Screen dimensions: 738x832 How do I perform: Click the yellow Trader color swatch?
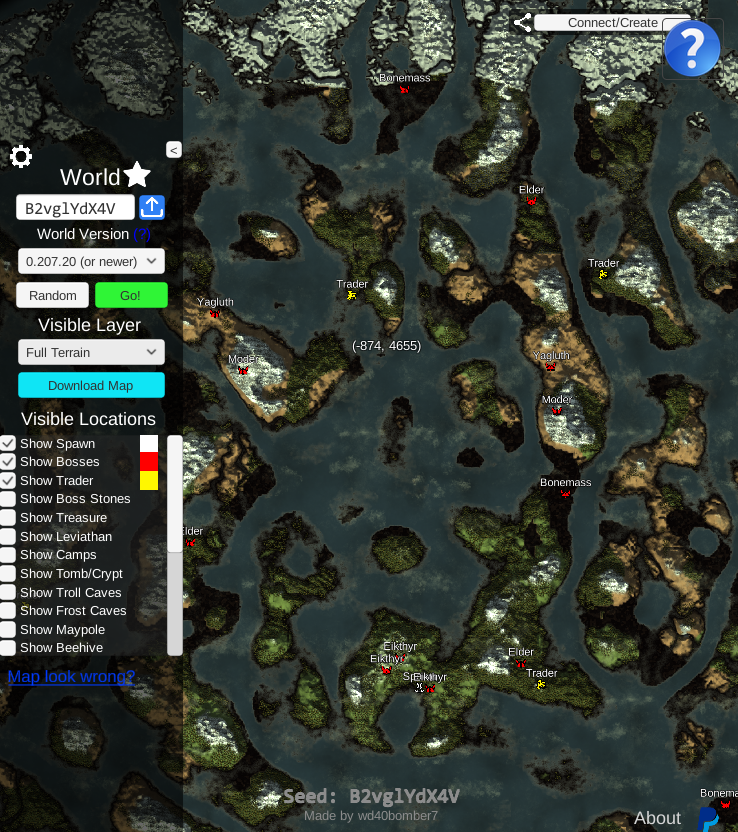[x=149, y=480]
